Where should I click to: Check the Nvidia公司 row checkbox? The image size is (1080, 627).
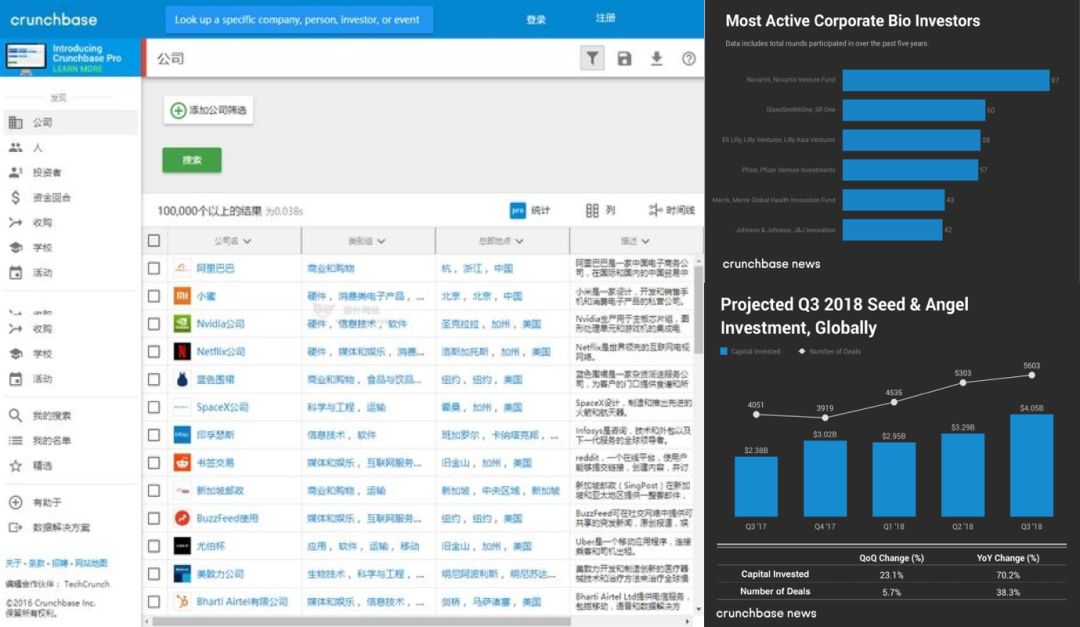coord(154,324)
